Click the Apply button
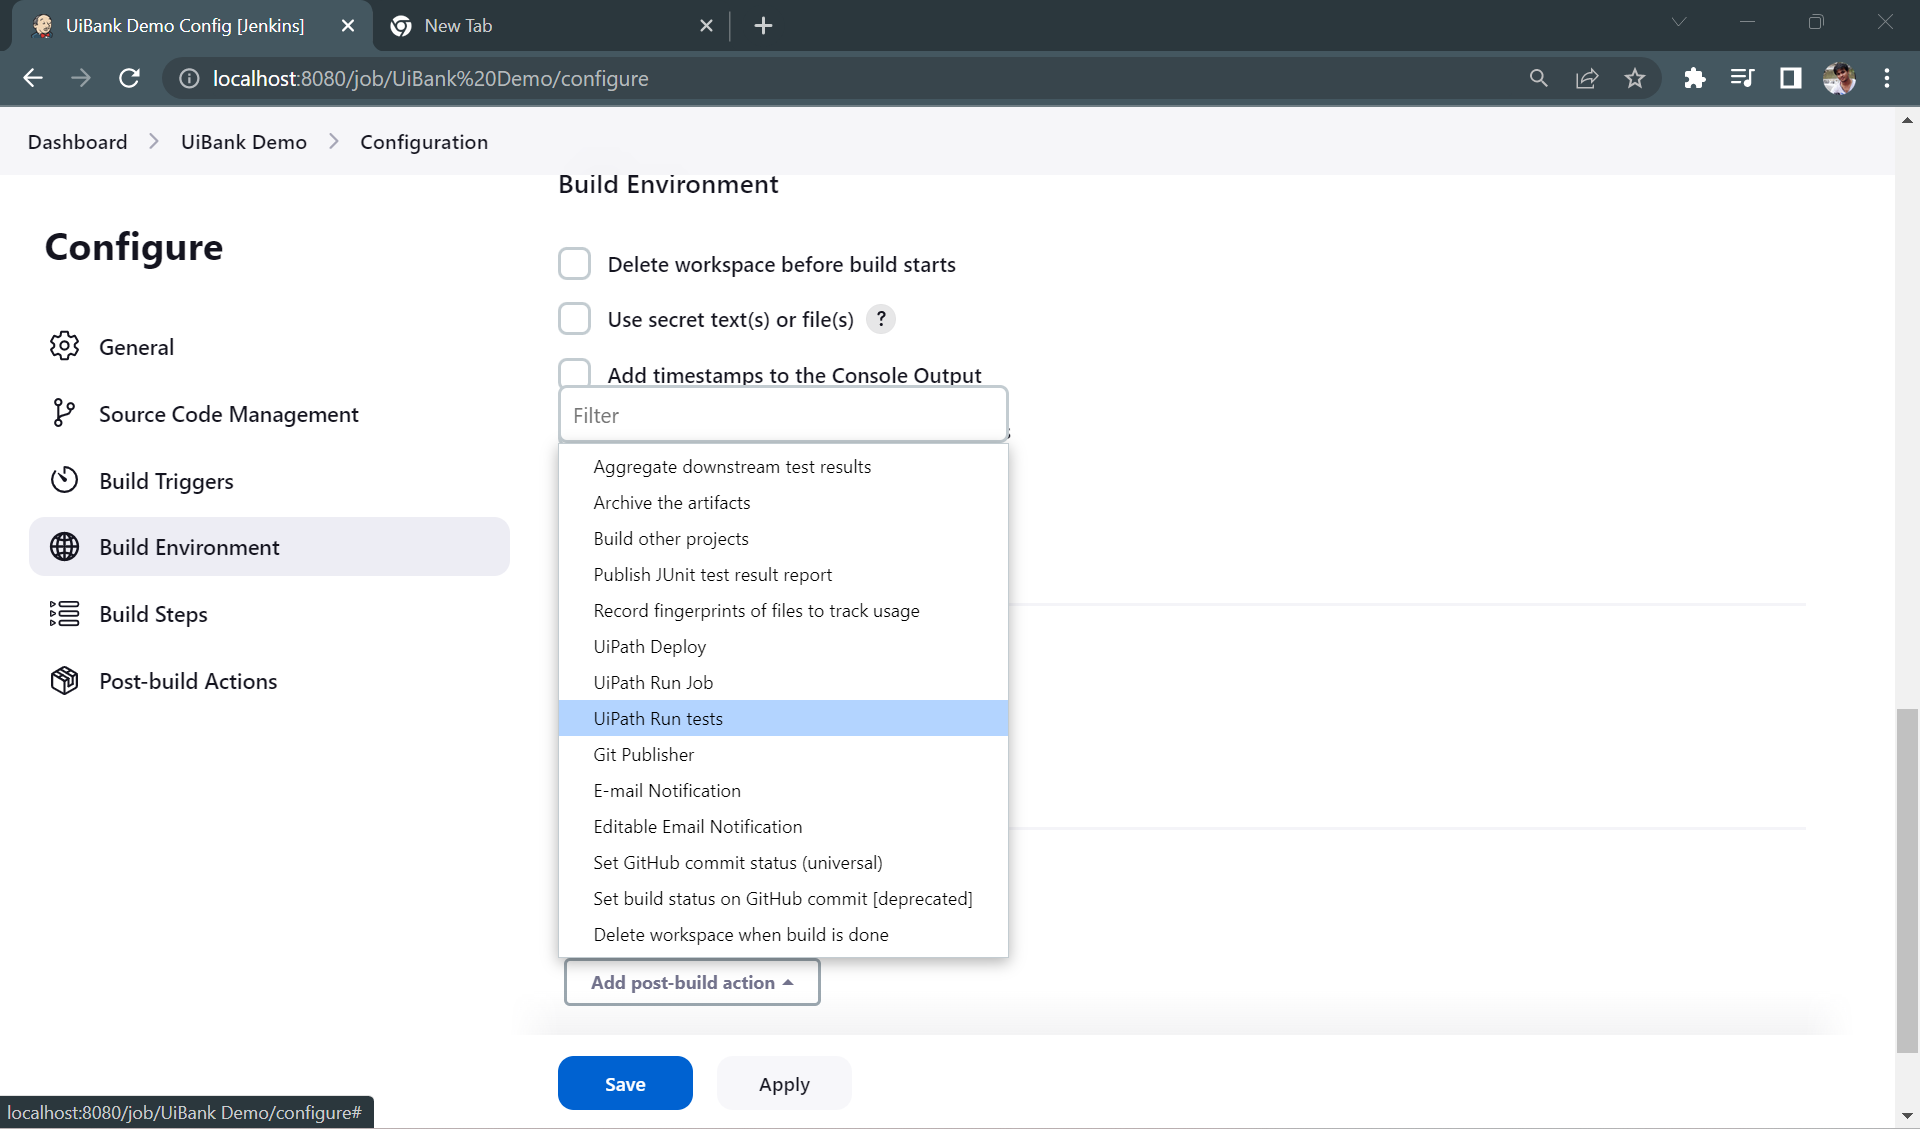Viewport: 1920px width, 1129px height. tap(784, 1083)
